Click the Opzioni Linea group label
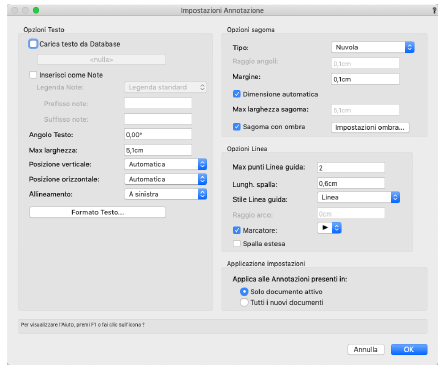 247,149
